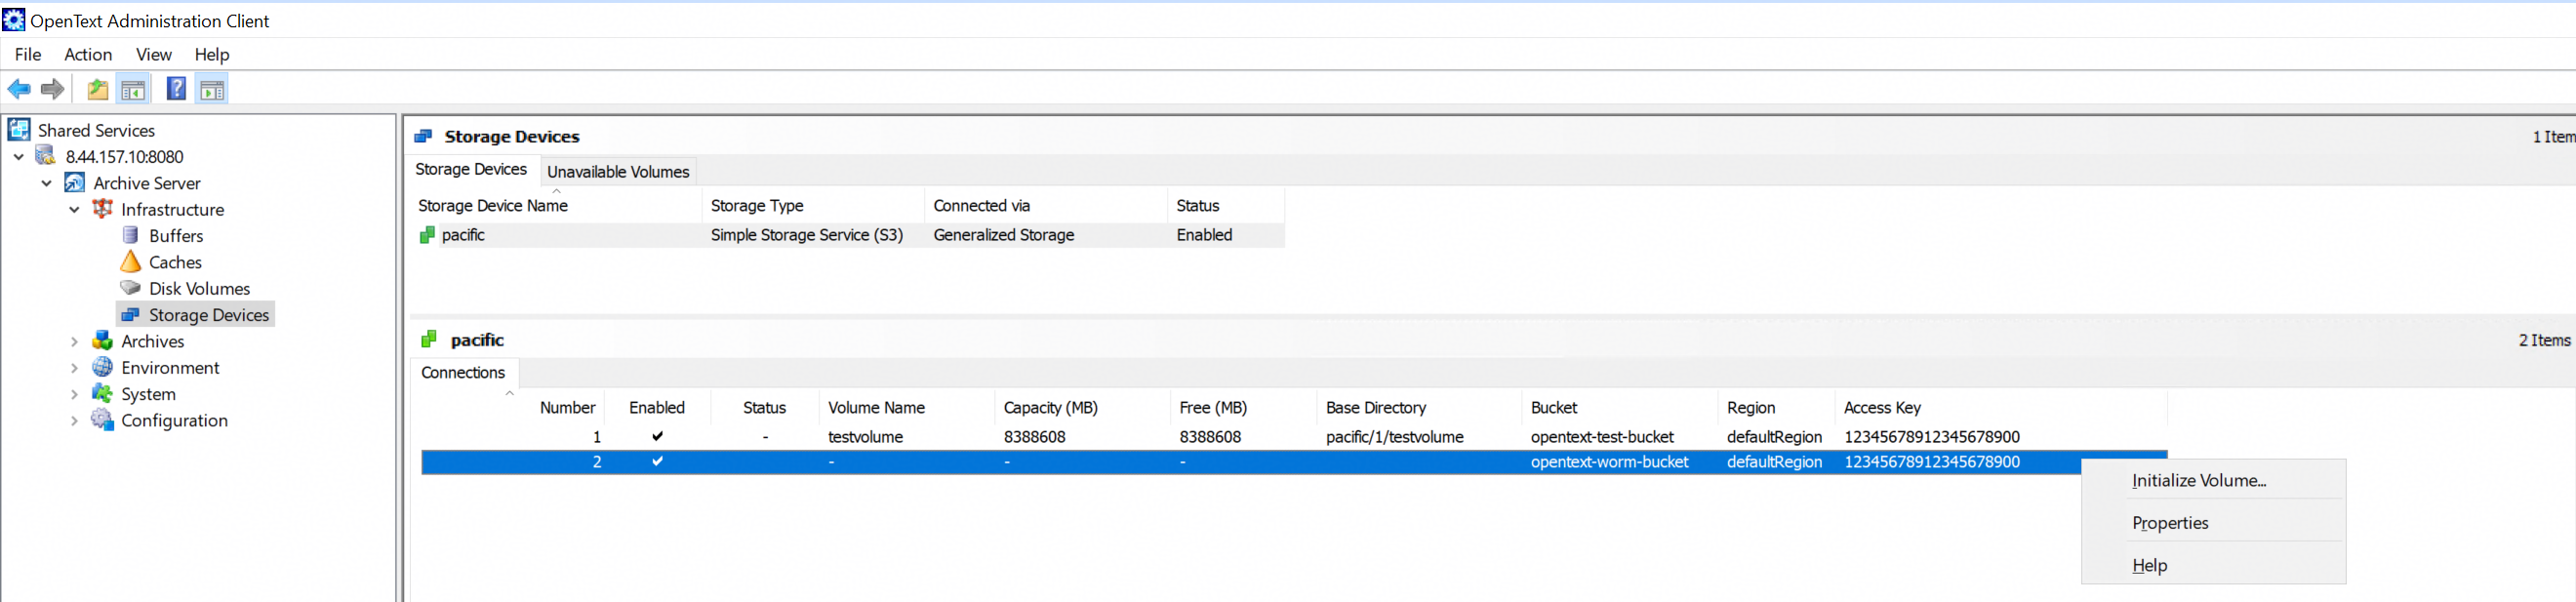Select the Caches tree item

coord(175,261)
